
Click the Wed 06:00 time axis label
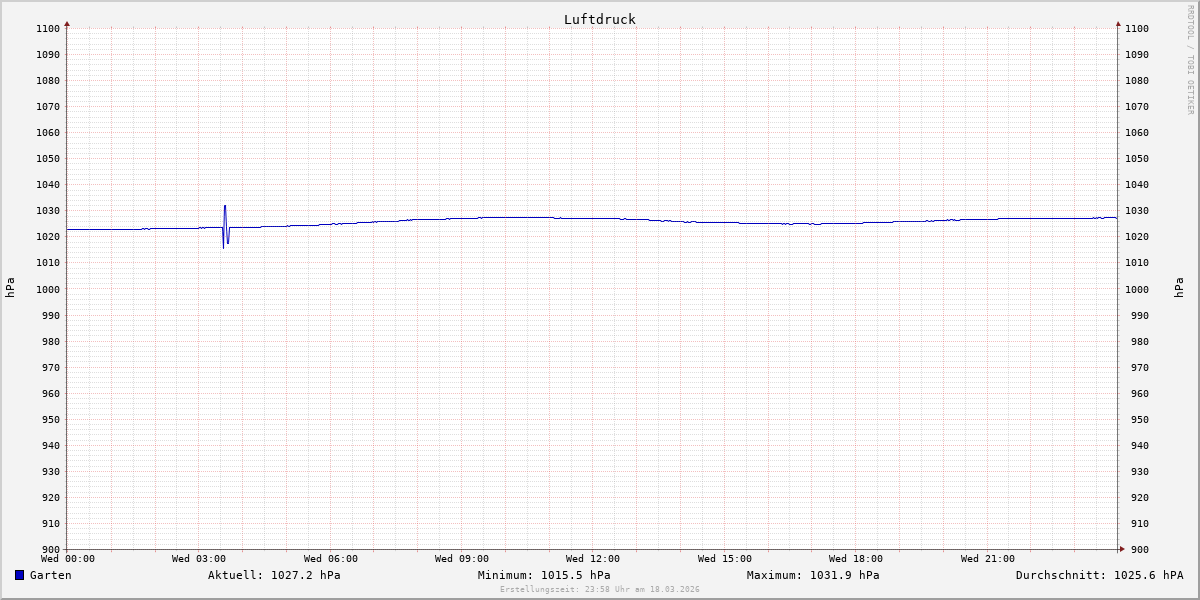click(330, 559)
